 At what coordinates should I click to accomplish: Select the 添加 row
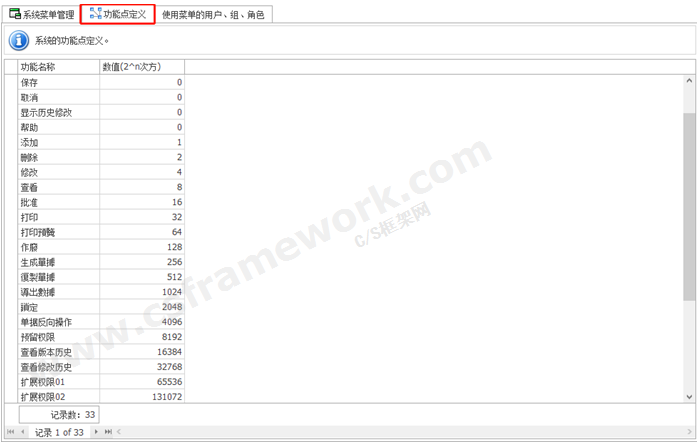(101, 142)
